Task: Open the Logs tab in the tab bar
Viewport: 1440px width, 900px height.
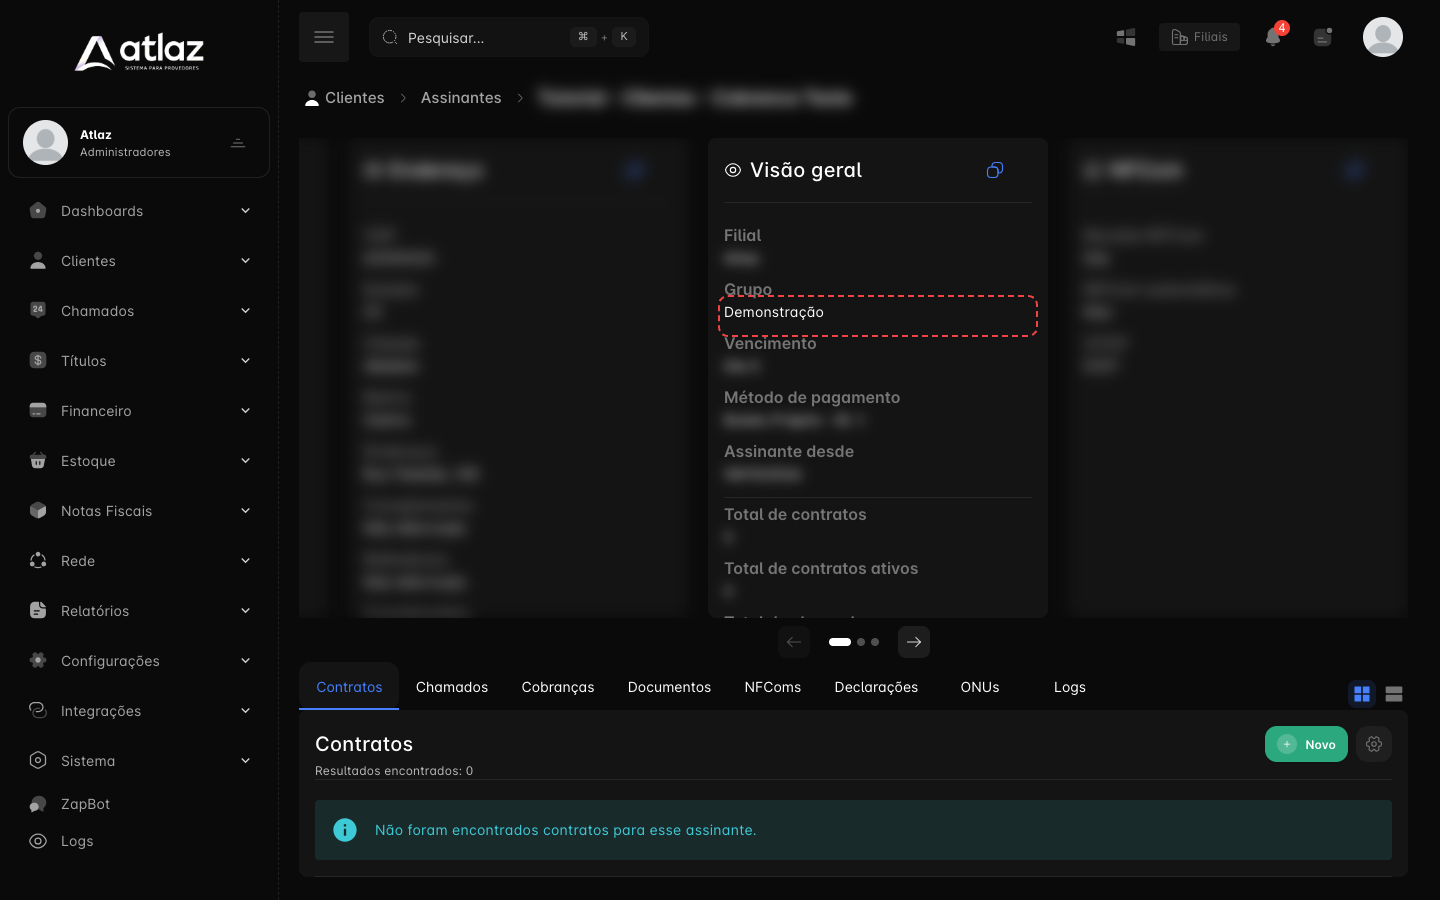Action: coord(1069,687)
